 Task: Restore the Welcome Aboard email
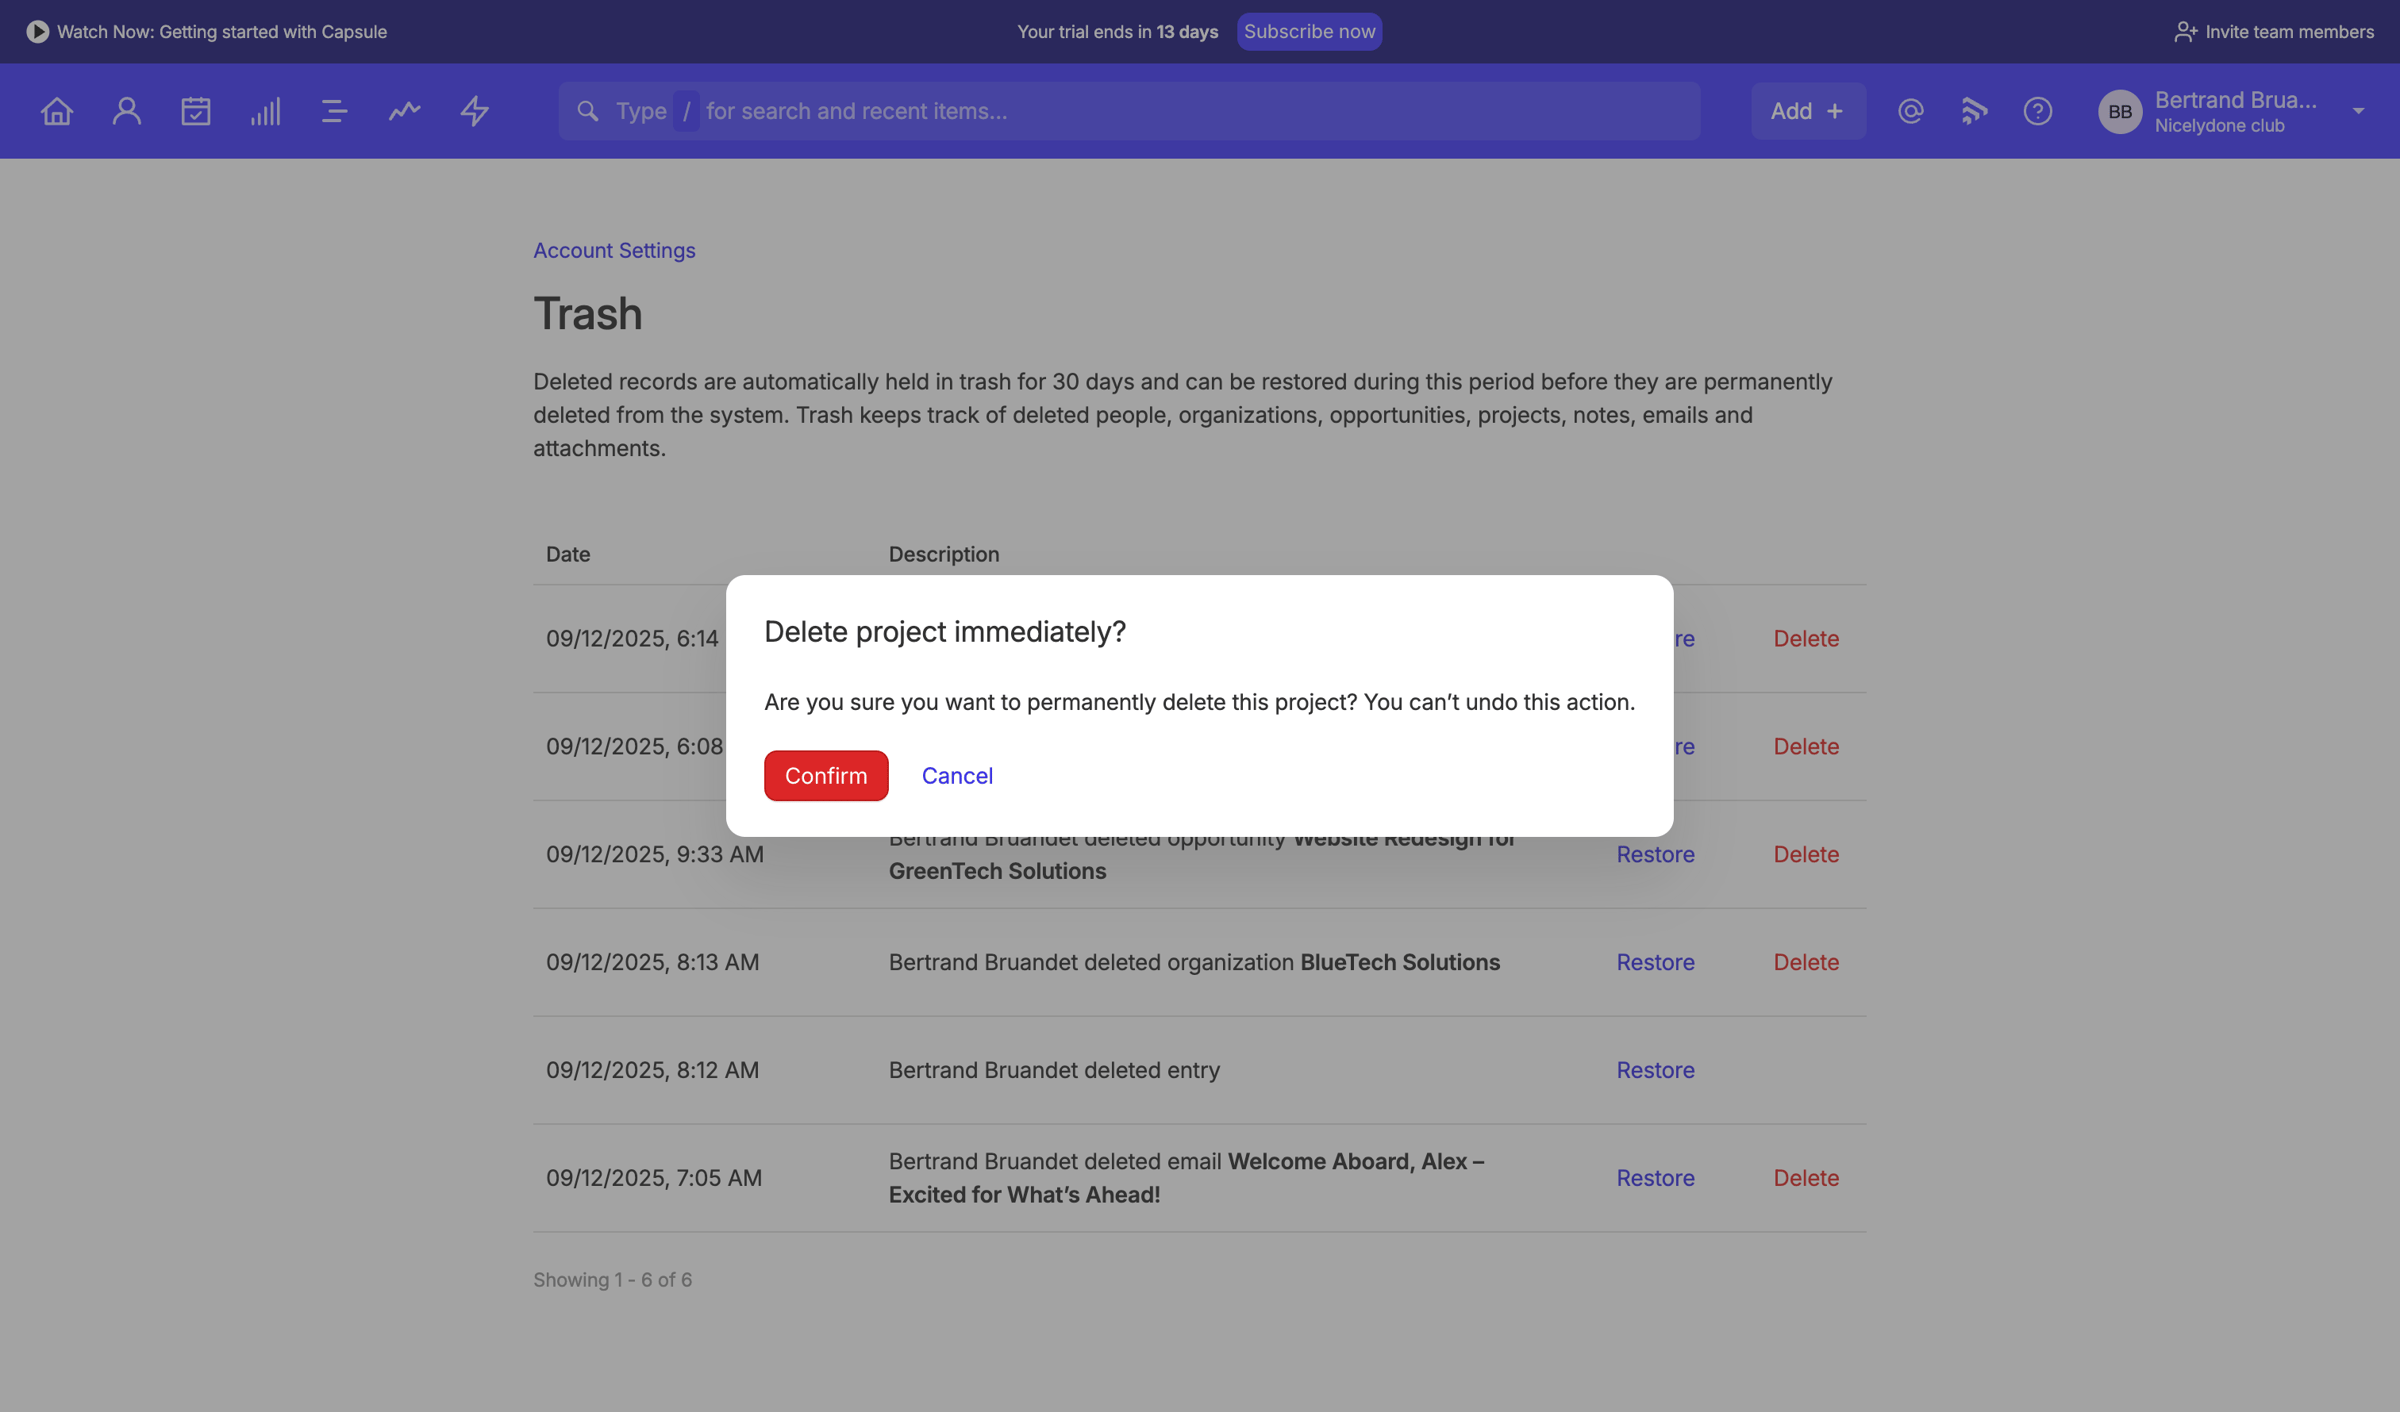[x=1655, y=1179]
